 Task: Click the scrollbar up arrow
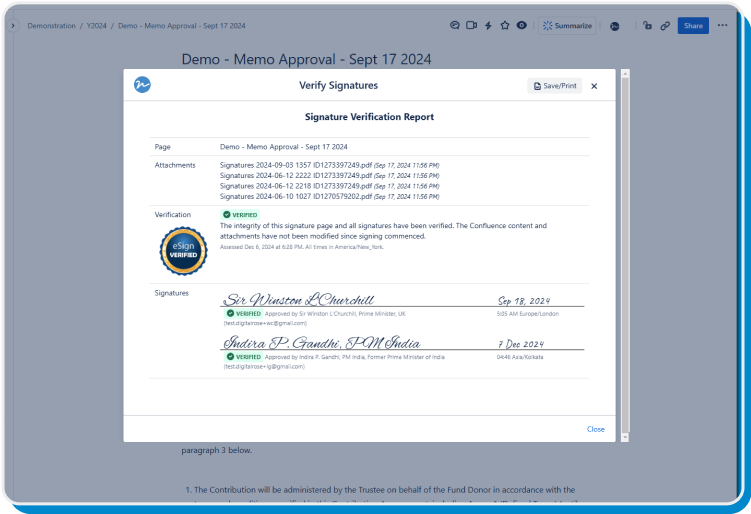pyautogui.click(x=625, y=73)
